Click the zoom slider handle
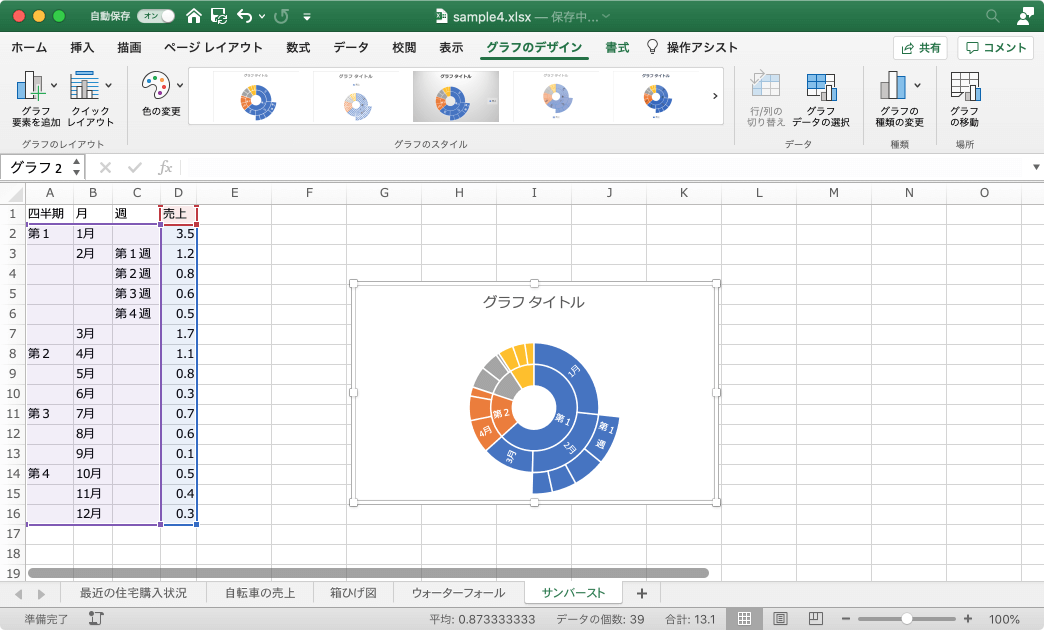The width and height of the screenshot is (1044, 630). point(906,619)
